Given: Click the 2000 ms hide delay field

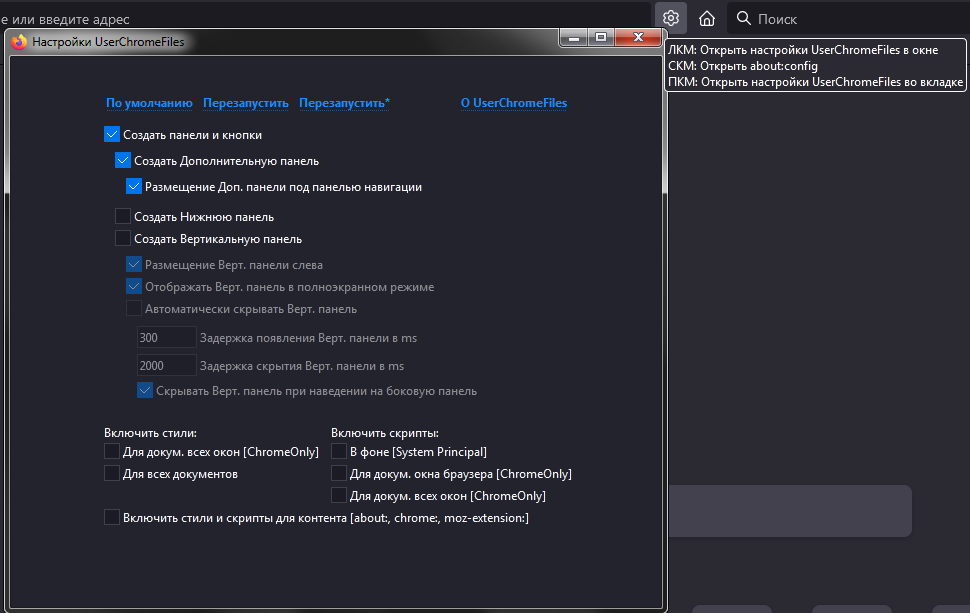Looking at the screenshot, I should 166,366.
